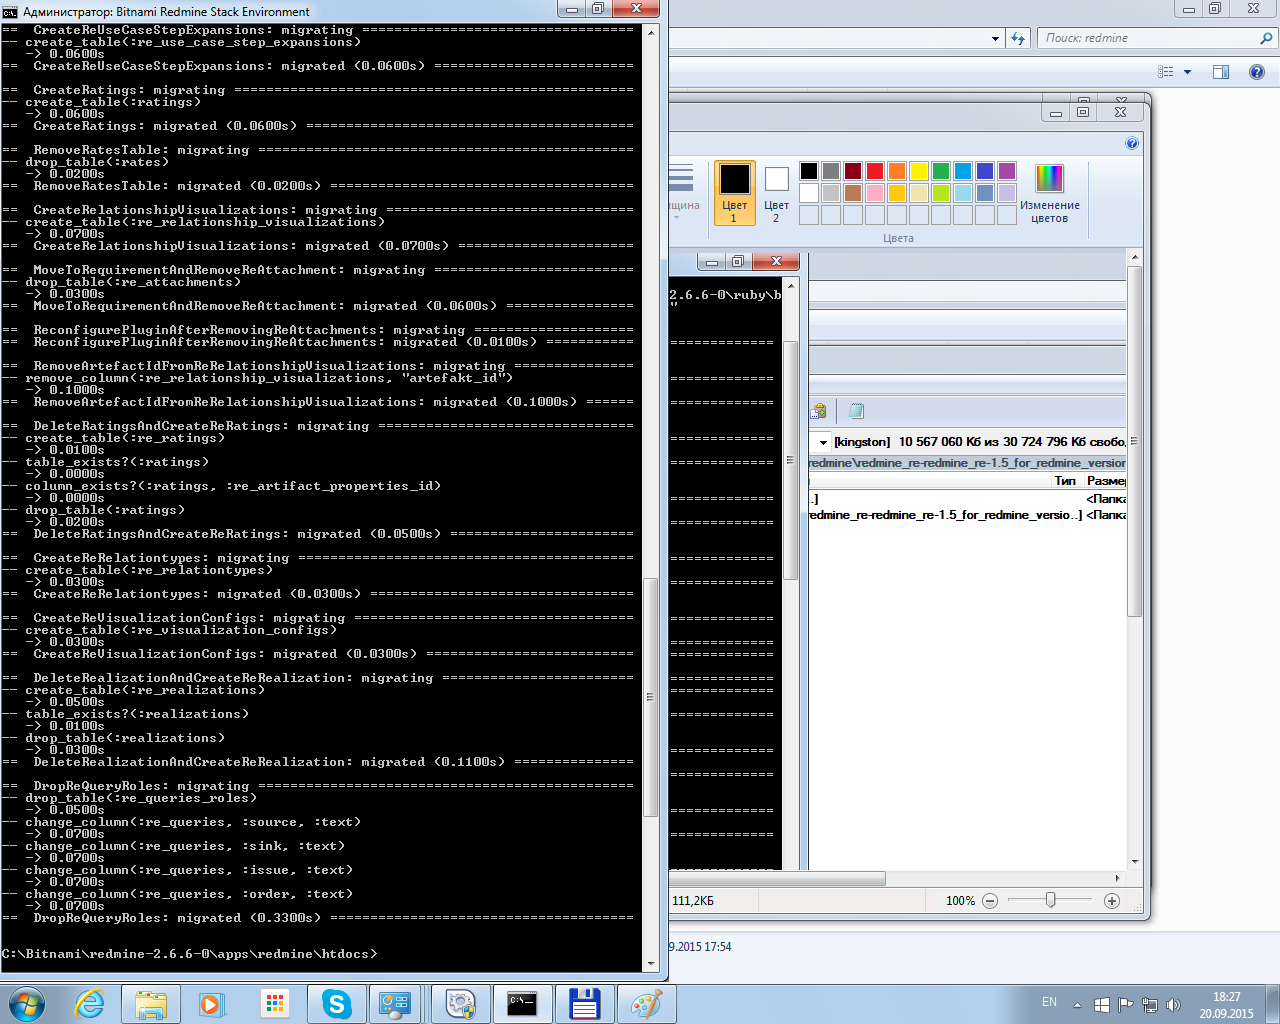Click Explorer view options icon

pos(1165,72)
